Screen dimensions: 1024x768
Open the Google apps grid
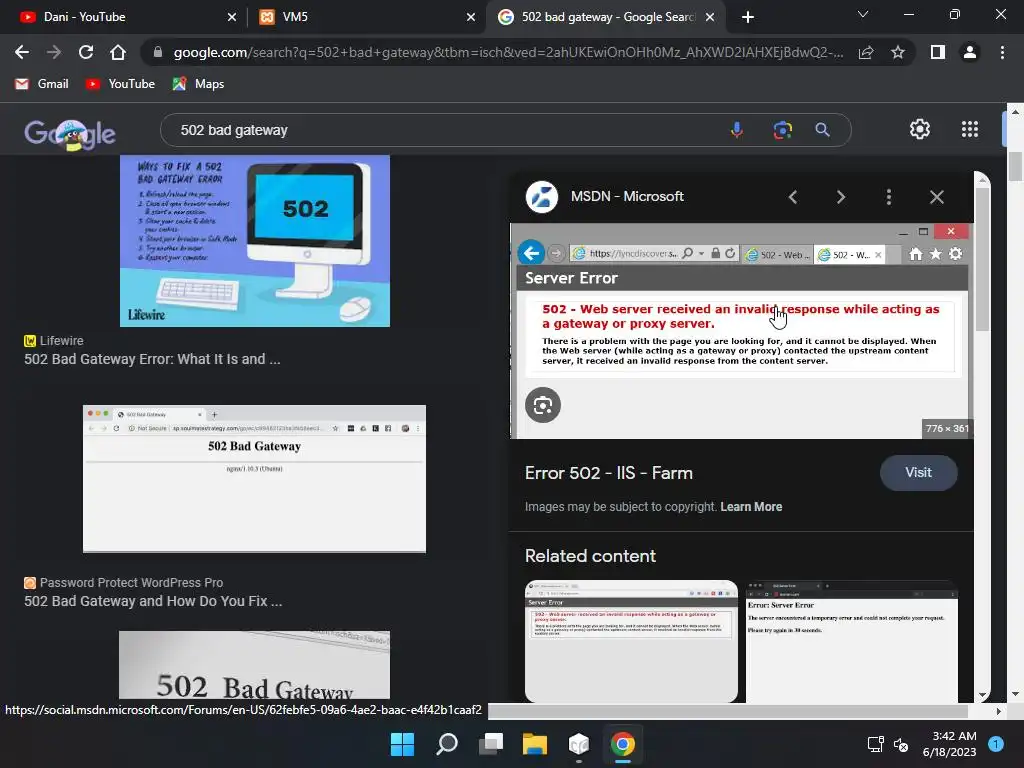tap(970, 129)
